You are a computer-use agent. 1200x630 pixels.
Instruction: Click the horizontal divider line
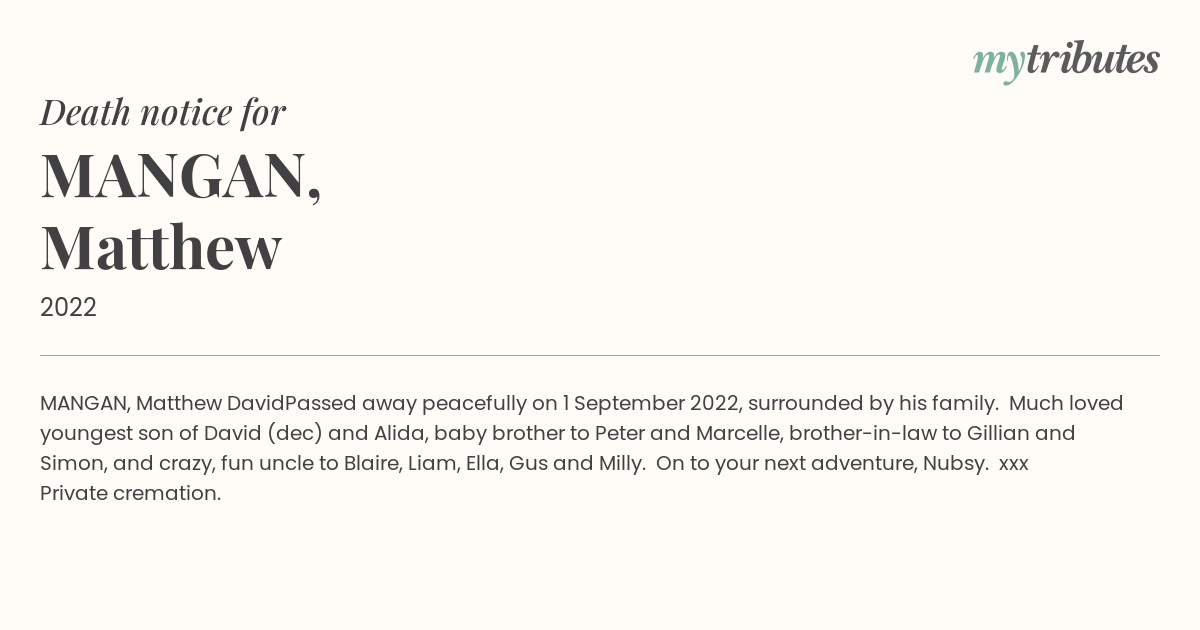coord(600,355)
